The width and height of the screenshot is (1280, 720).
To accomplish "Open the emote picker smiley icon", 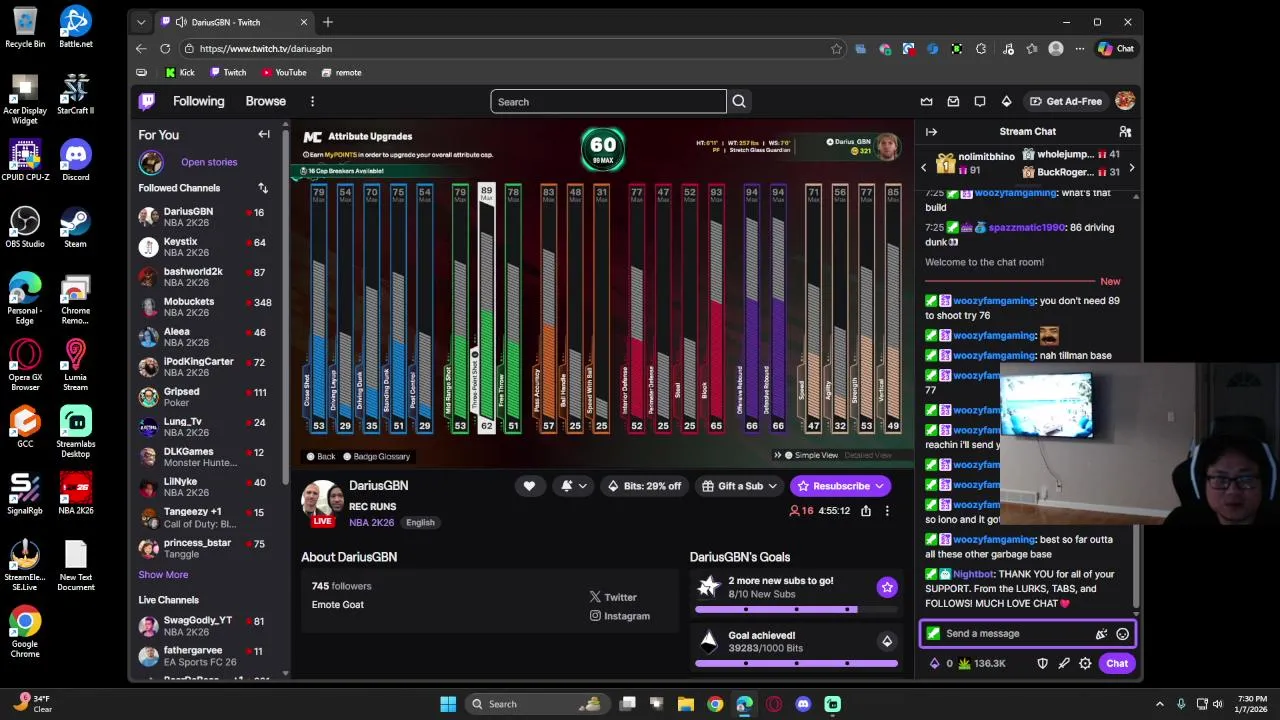I will pos(1122,634).
